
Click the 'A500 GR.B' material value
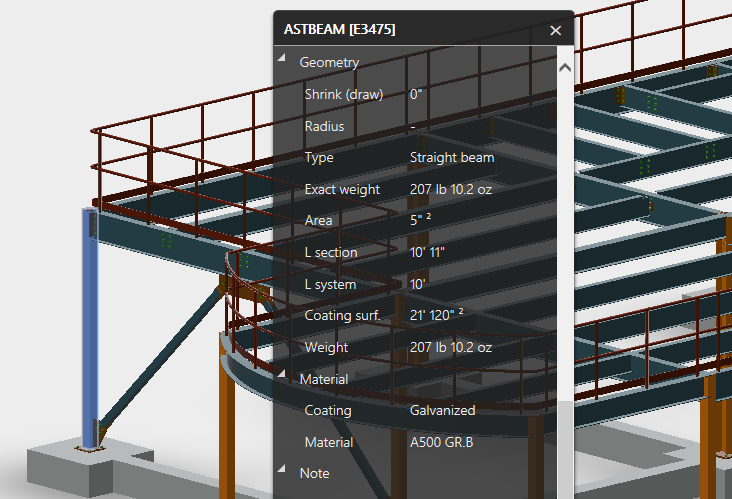(442, 442)
